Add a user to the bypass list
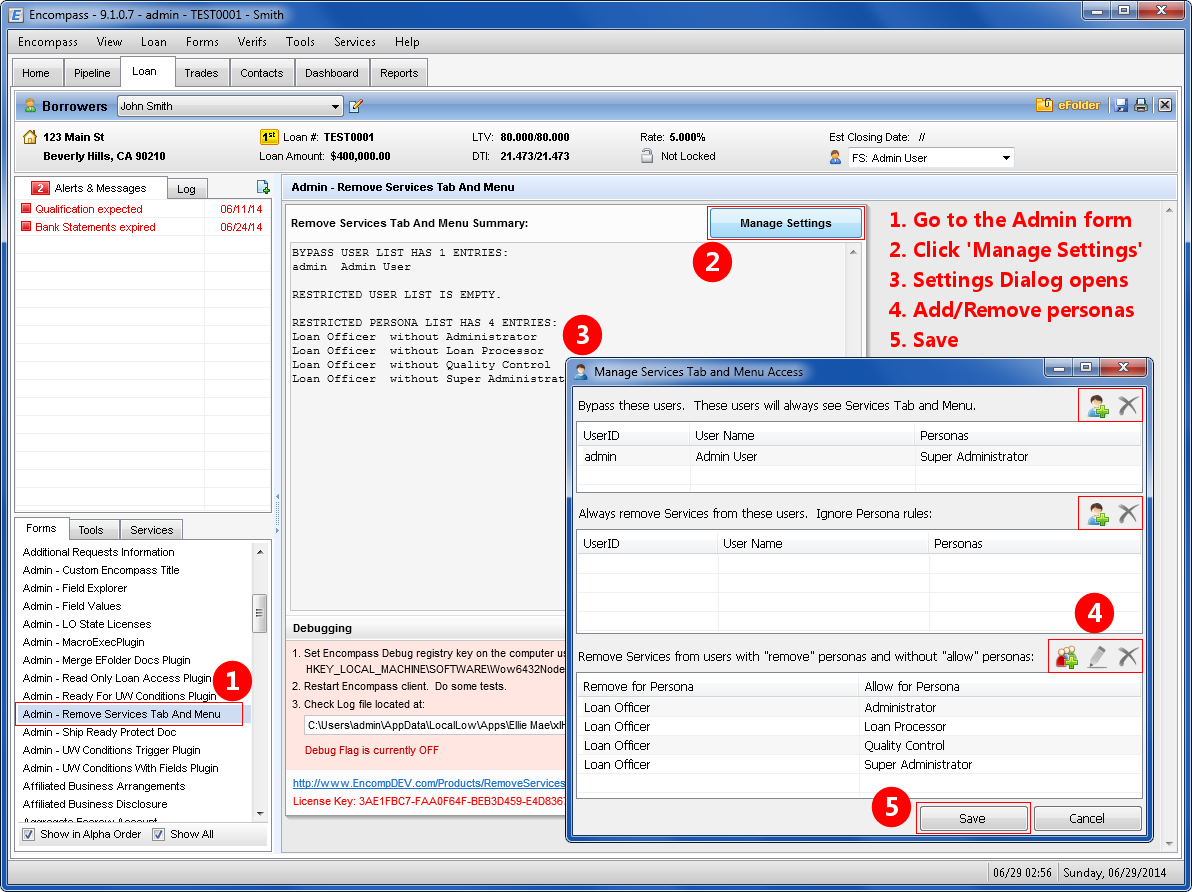Image resolution: width=1192 pixels, height=892 pixels. point(1097,406)
